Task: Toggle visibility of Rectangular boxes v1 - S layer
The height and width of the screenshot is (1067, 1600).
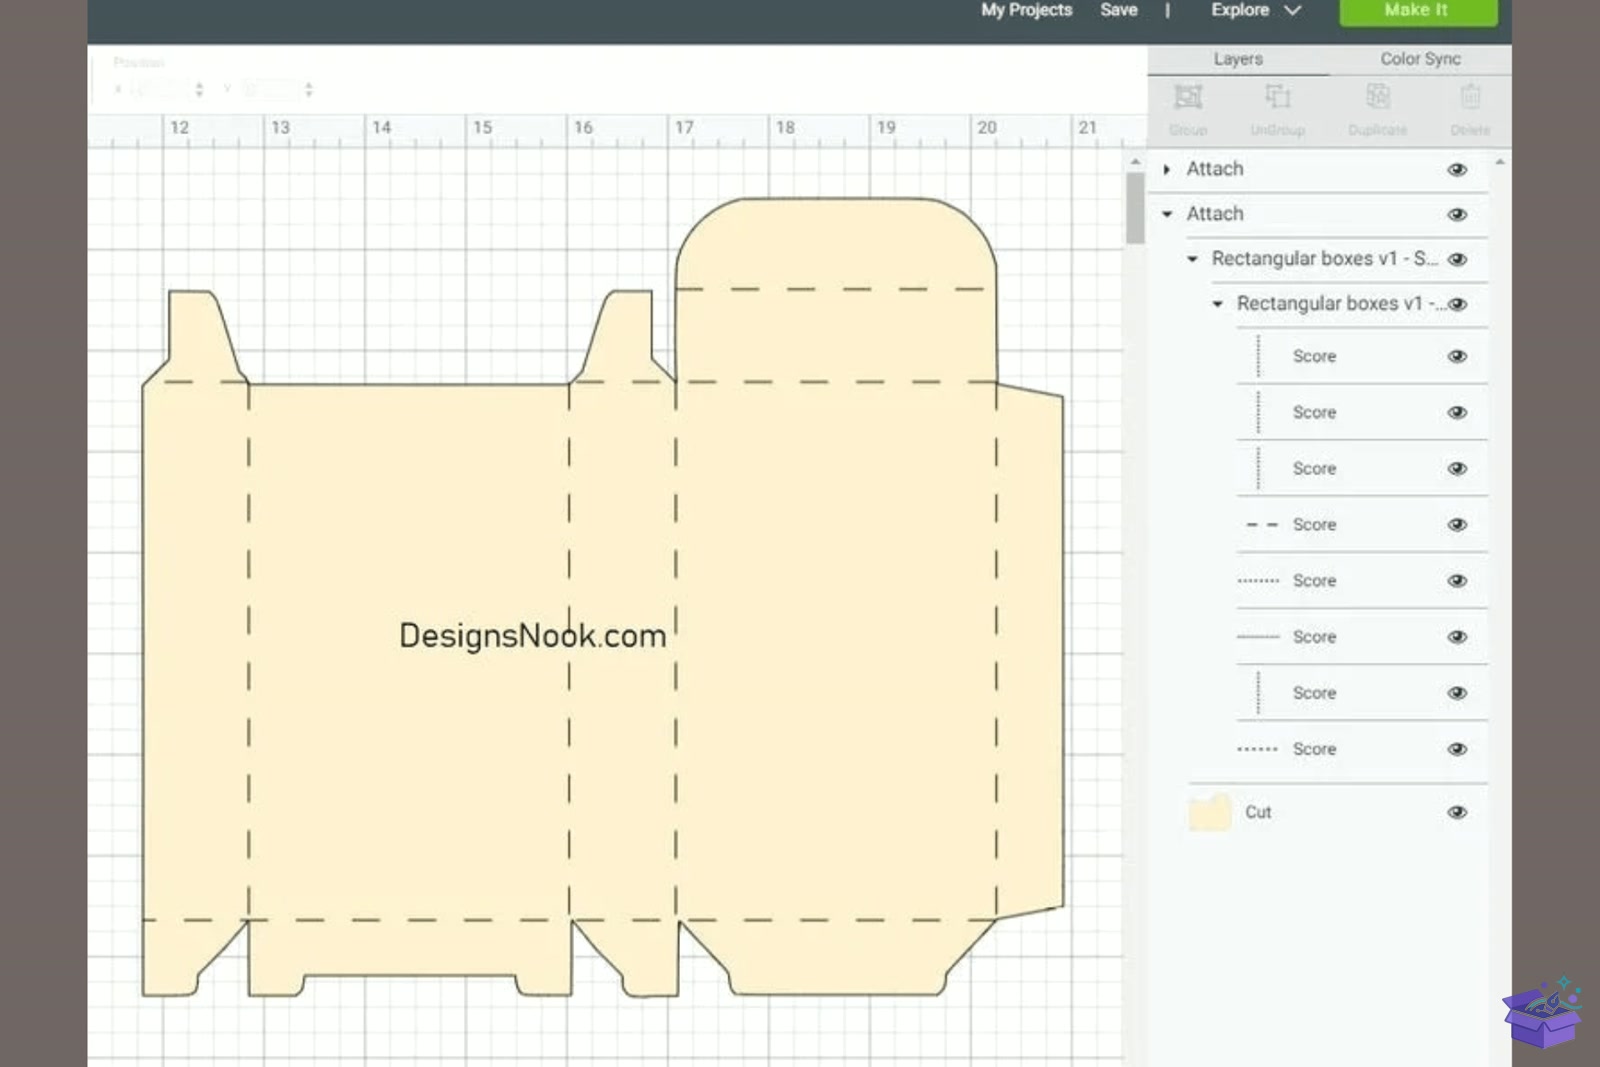Action: point(1457,260)
